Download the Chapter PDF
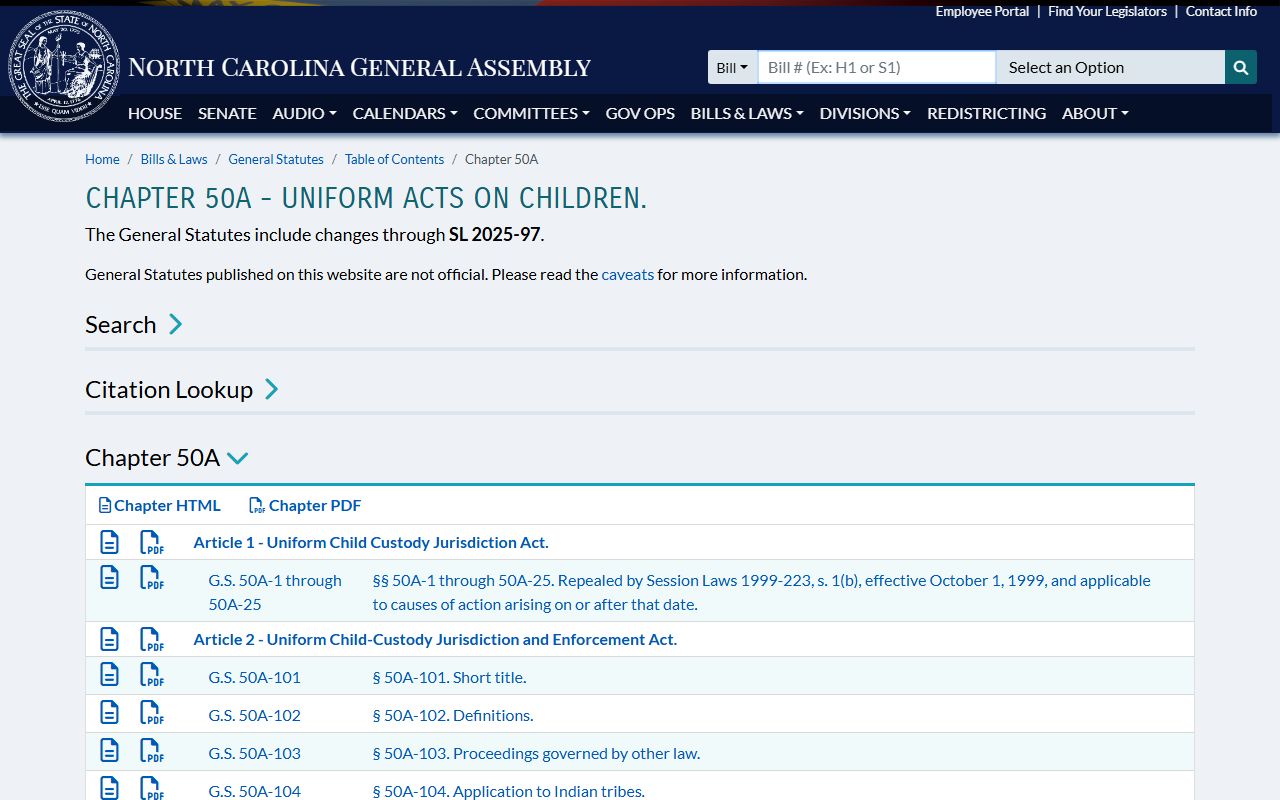 pos(305,505)
